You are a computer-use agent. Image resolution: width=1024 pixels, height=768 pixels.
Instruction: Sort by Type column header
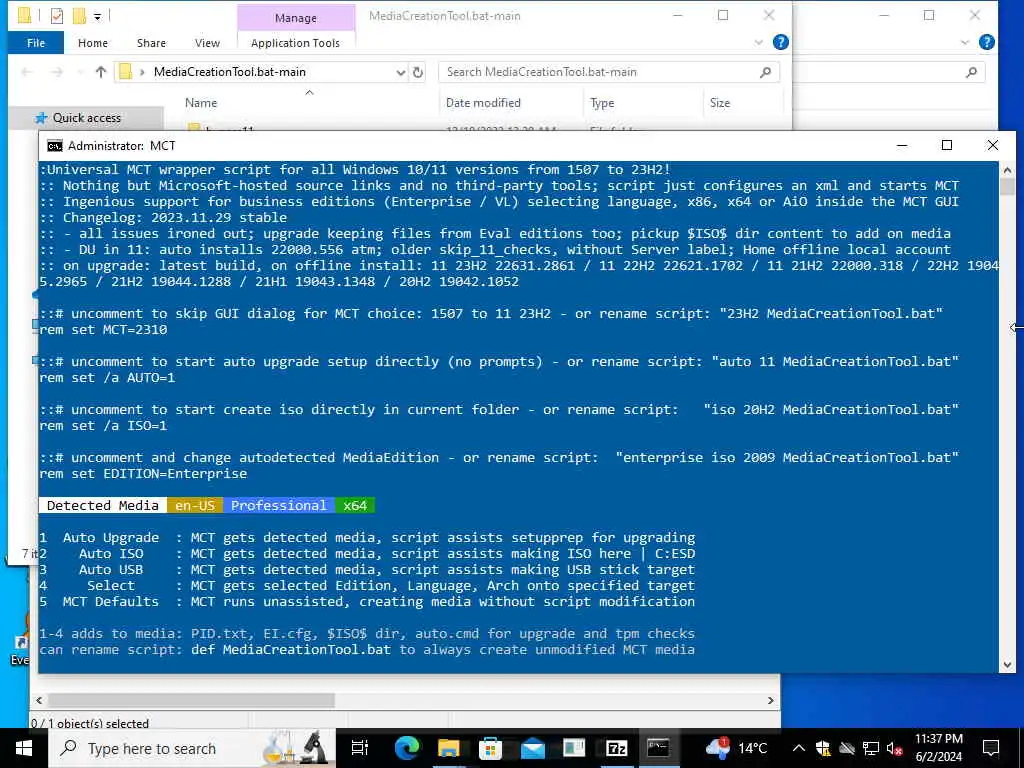602,103
